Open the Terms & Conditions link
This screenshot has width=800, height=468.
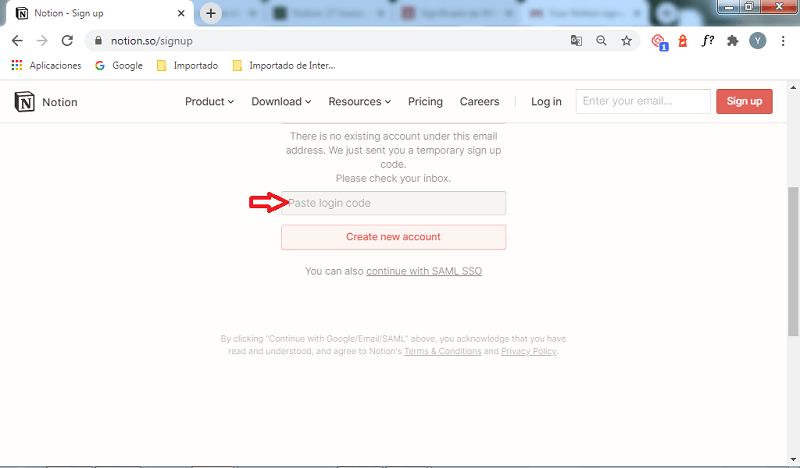tap(442, 351)
